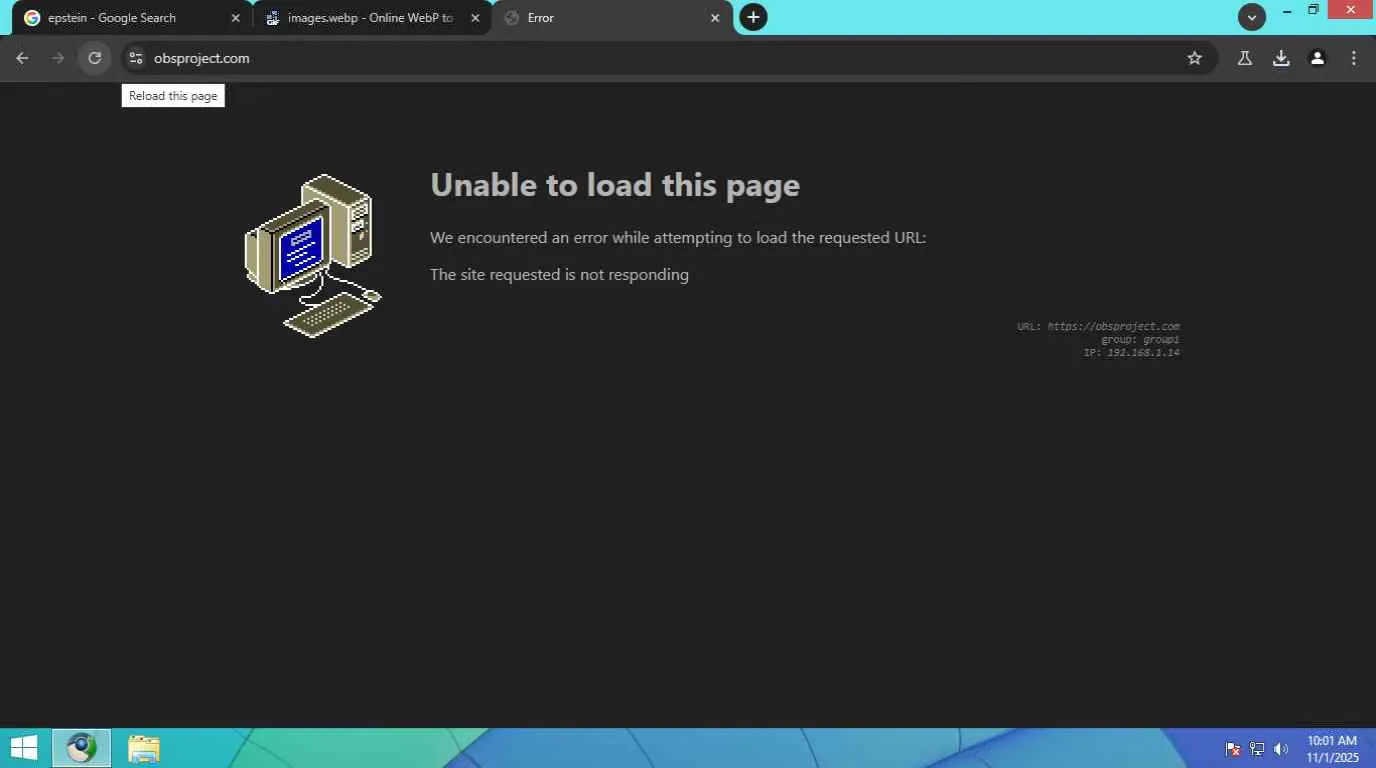The image size is (1376, 768).
Task: Click the 'We encountered an error' message text
Action: [x=678, y=238]
